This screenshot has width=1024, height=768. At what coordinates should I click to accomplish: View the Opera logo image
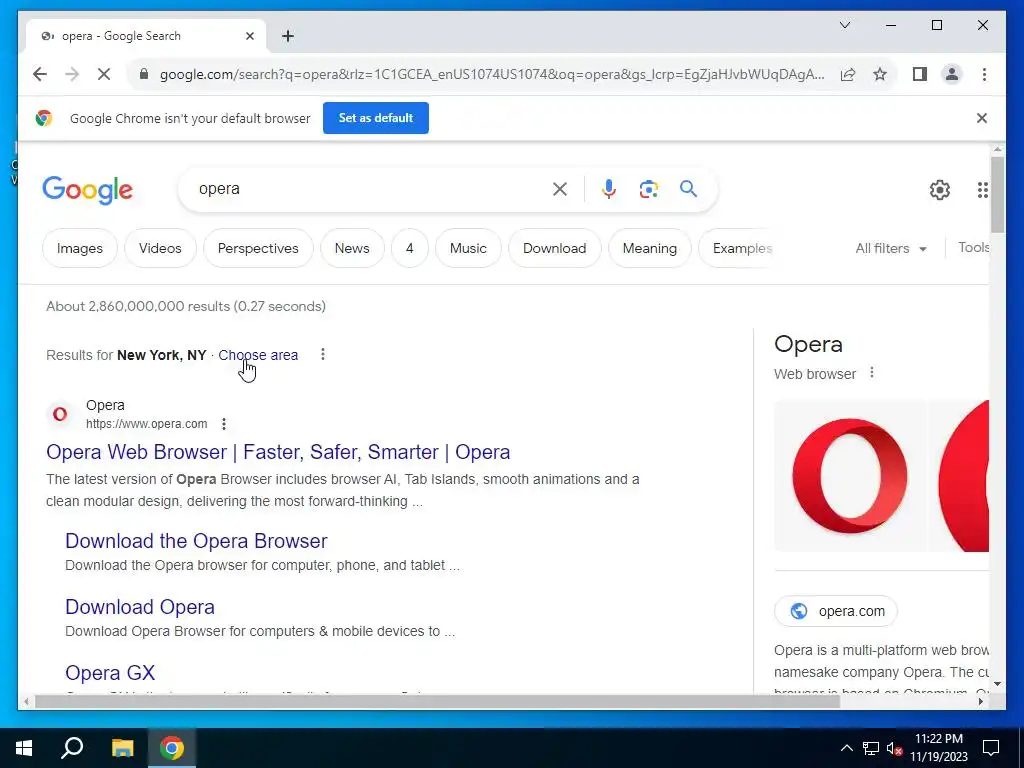(x=849, y=476)
